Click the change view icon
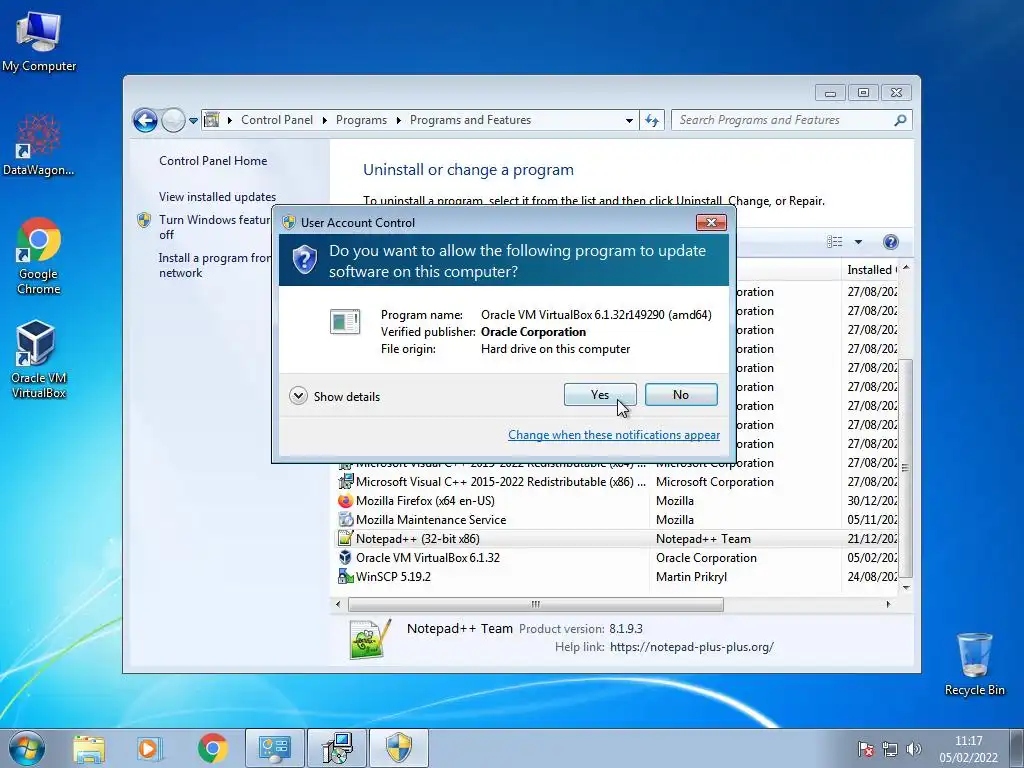1024x768 pixels. click(835, 242)
